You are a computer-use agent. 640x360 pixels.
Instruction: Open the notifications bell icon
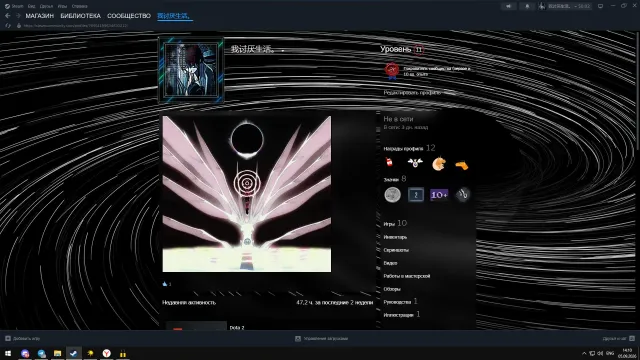click(x=527, y=6)
